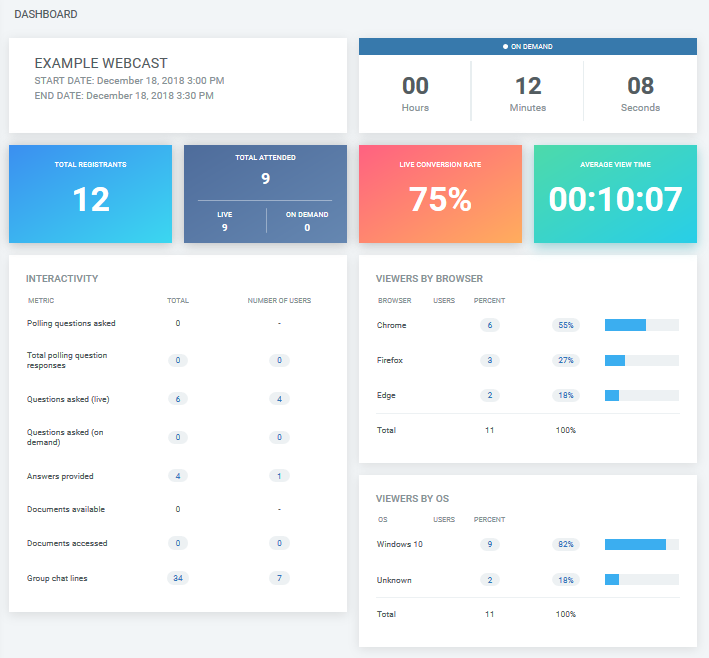Click Edge row label
Screen dimensions: 709x658
pos(386,395)
